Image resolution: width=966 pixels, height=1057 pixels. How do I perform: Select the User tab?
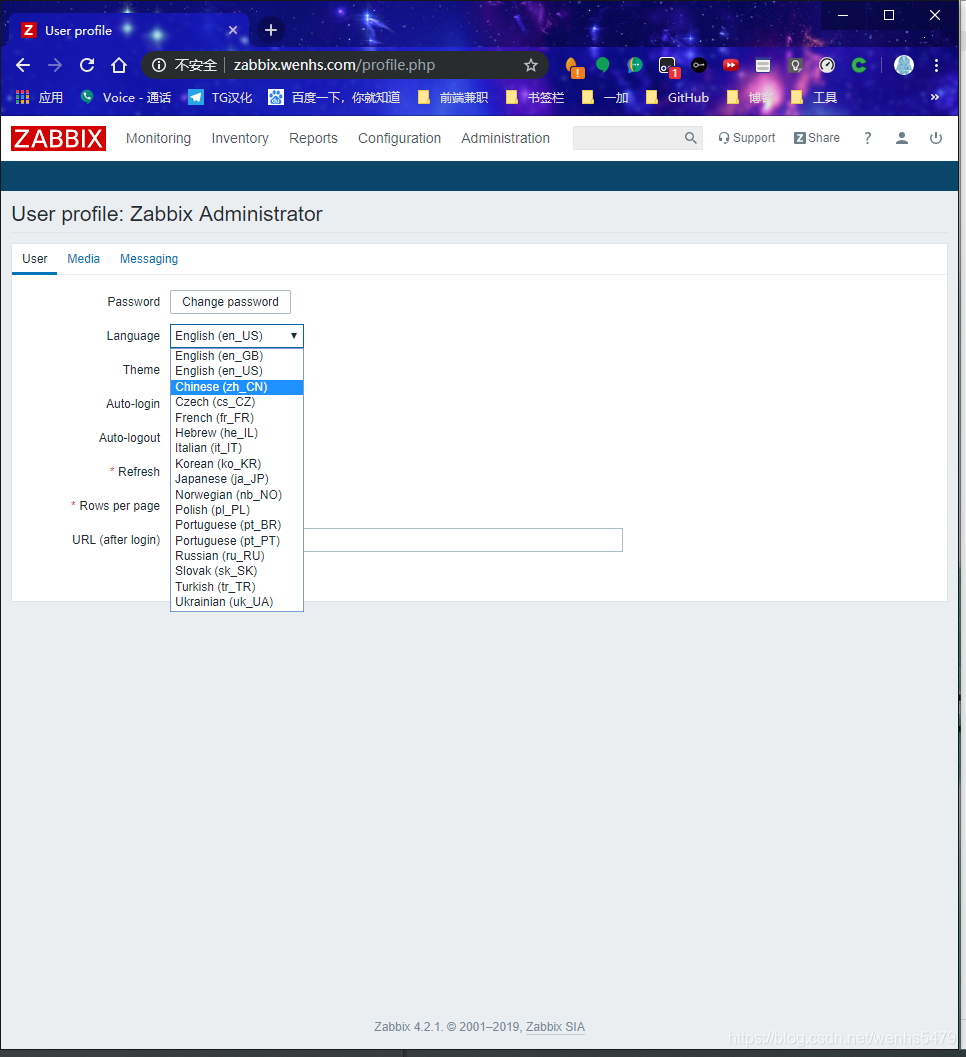(34, 259)
